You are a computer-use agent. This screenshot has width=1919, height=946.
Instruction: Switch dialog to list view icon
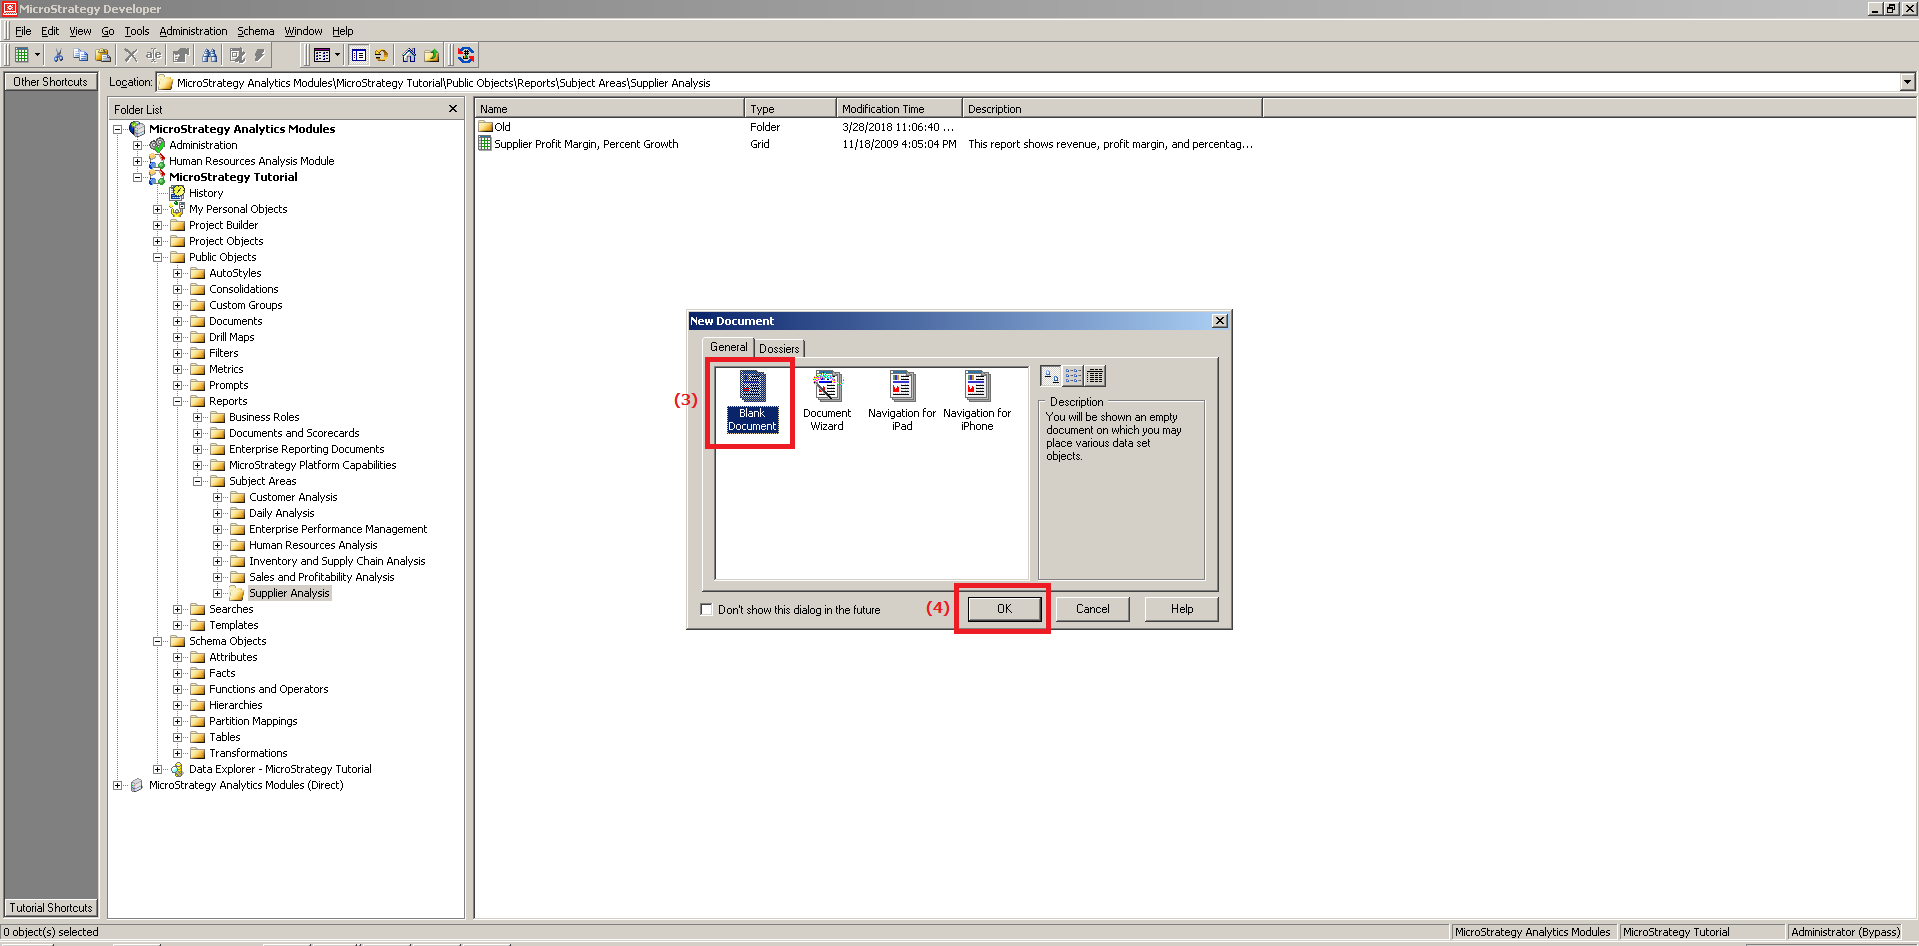click(1073, 376)
